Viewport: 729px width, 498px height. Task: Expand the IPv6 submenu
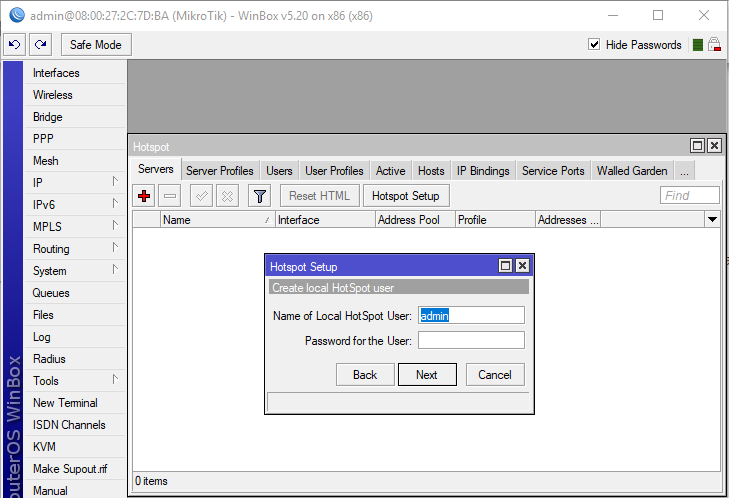(x=115, y=203)
